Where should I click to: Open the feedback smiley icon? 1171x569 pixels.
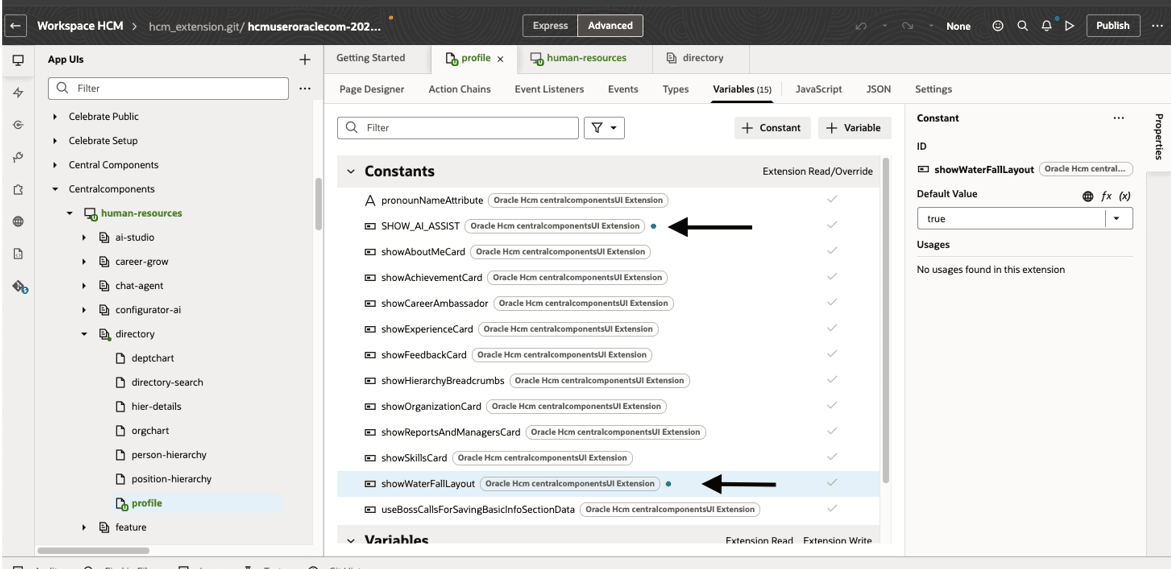(998, 25)
